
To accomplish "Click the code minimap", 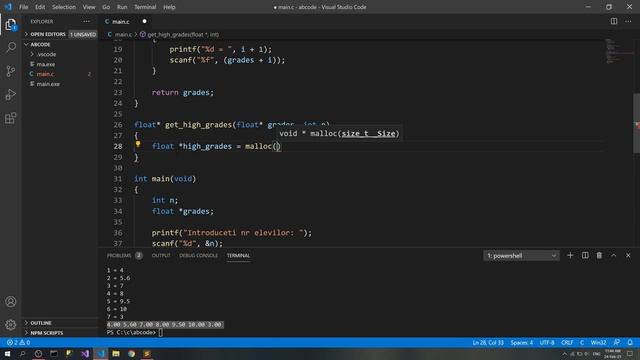I will pos(618,51).
